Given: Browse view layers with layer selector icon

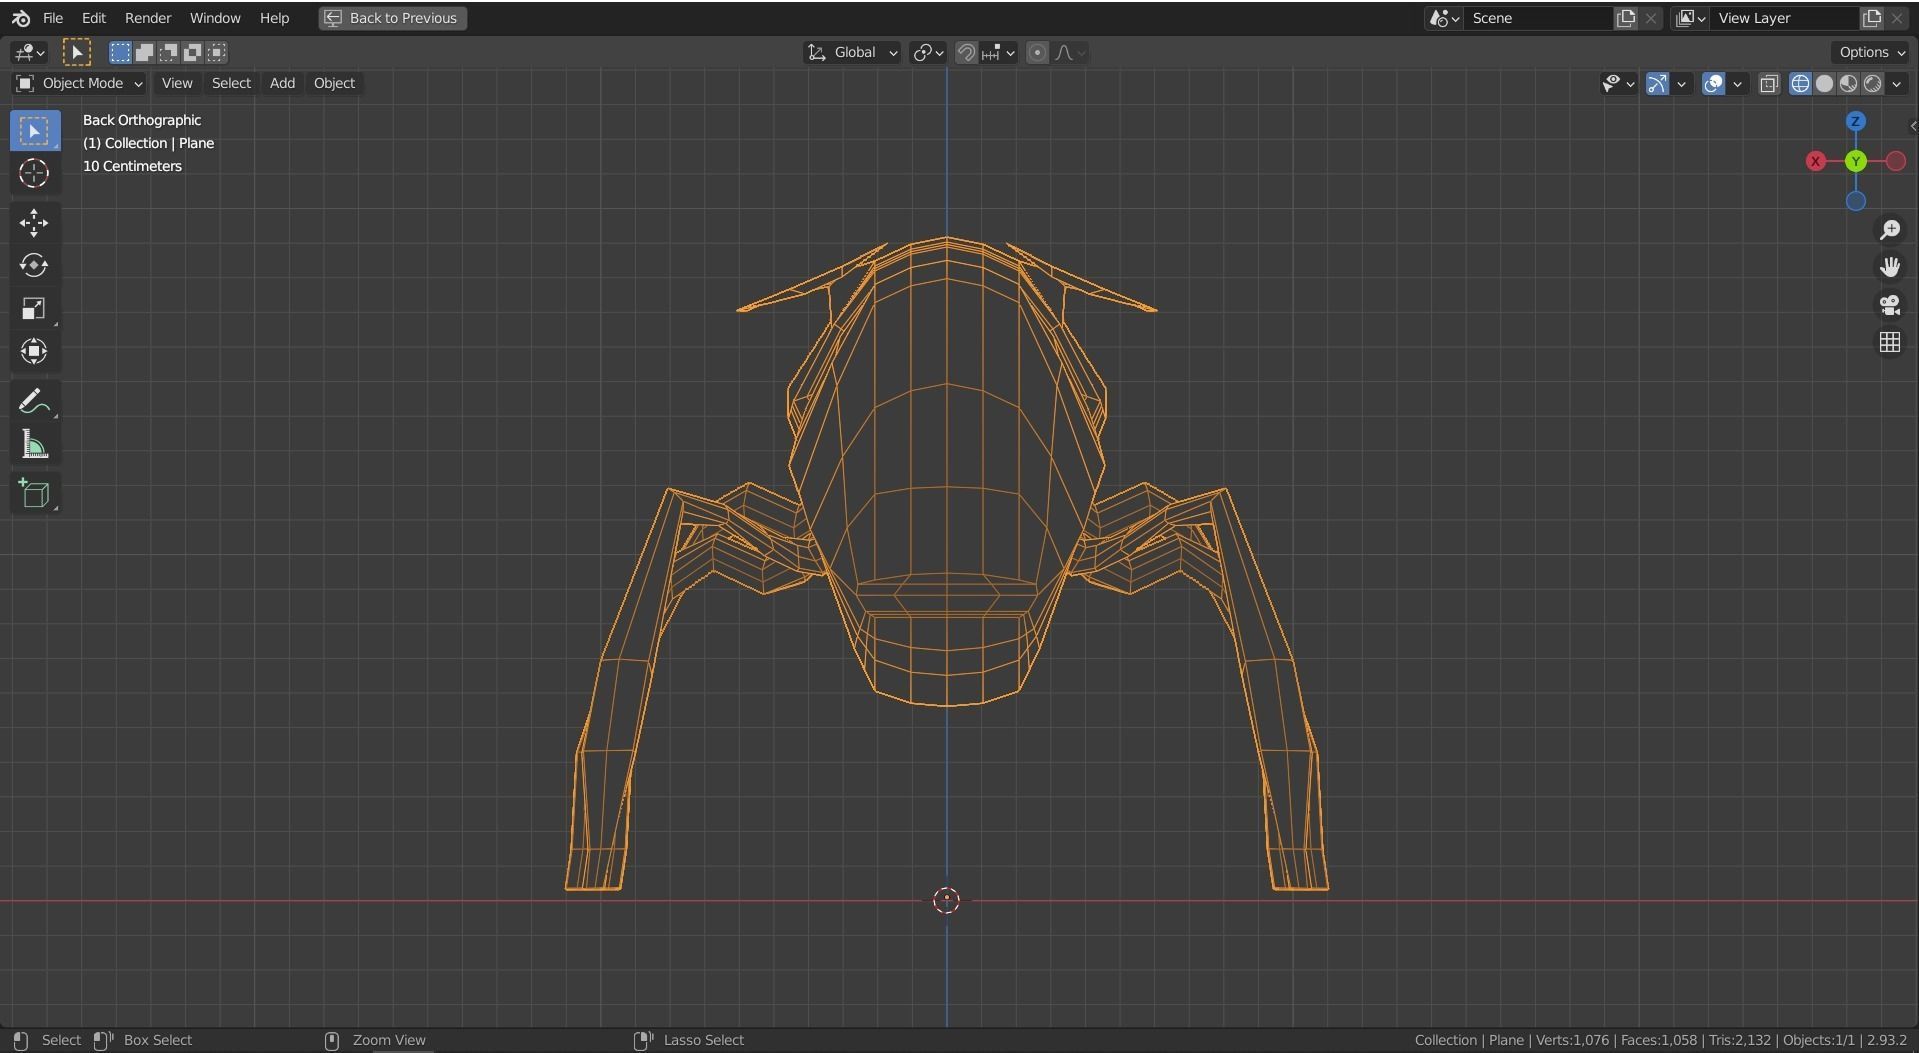Looking at the screenshot, I should tap(1690, 18).
